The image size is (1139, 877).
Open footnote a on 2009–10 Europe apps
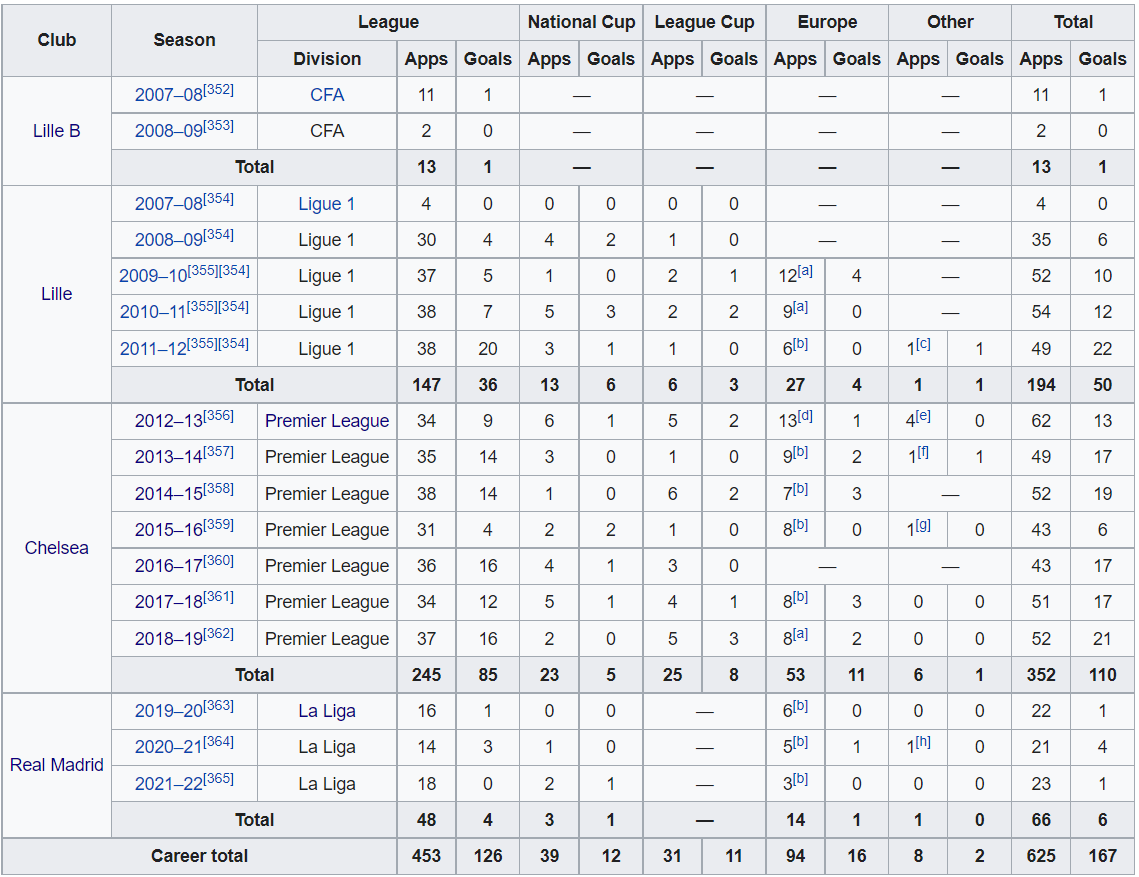coord(805,271)
